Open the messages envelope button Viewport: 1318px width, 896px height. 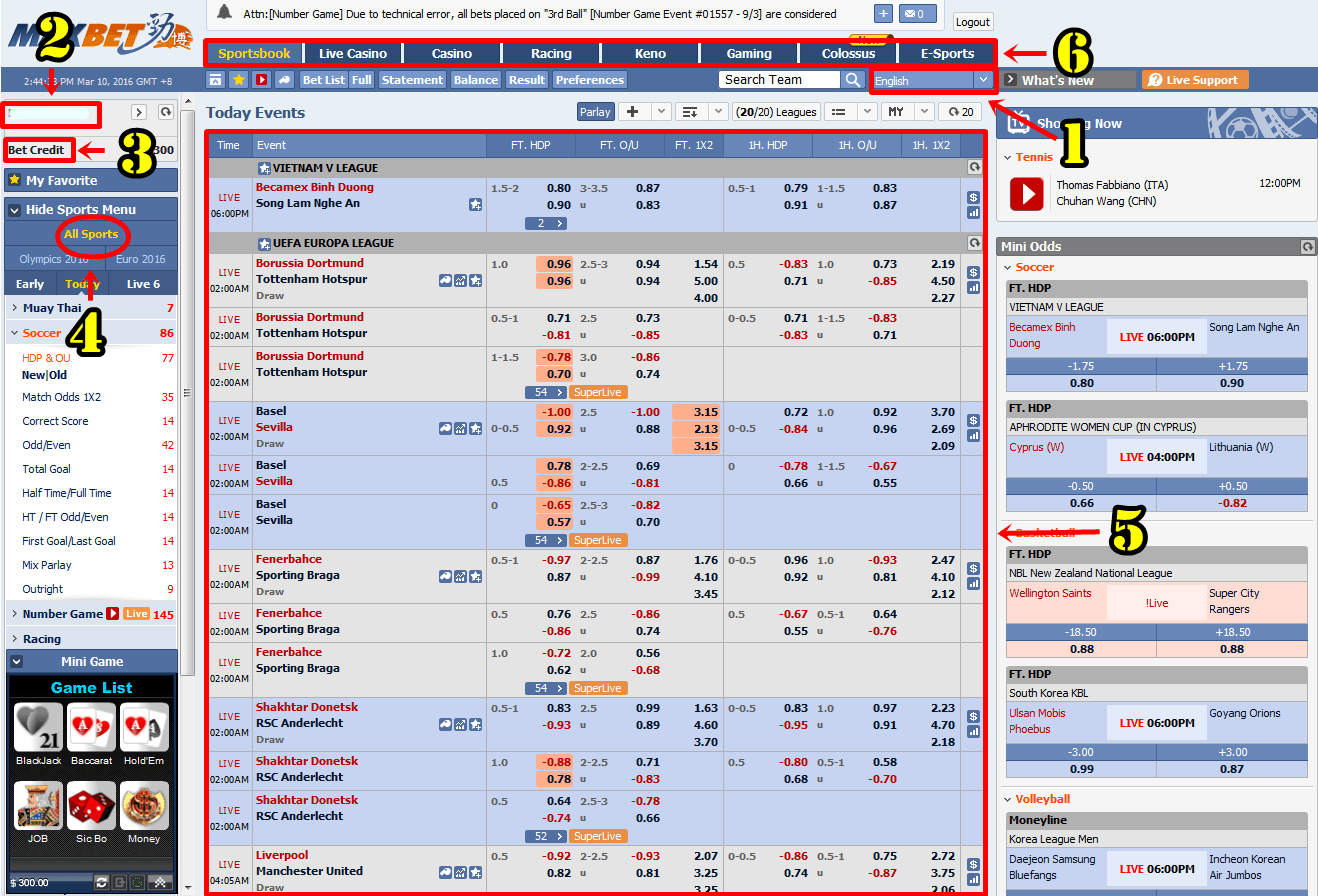click(x=918, y=14)
